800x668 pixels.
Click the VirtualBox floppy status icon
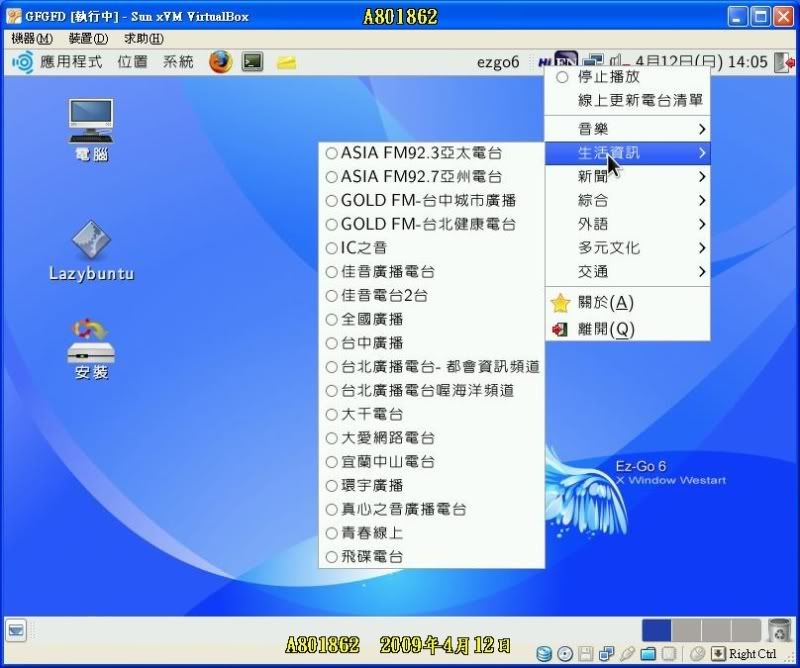[x=586, y=654]
